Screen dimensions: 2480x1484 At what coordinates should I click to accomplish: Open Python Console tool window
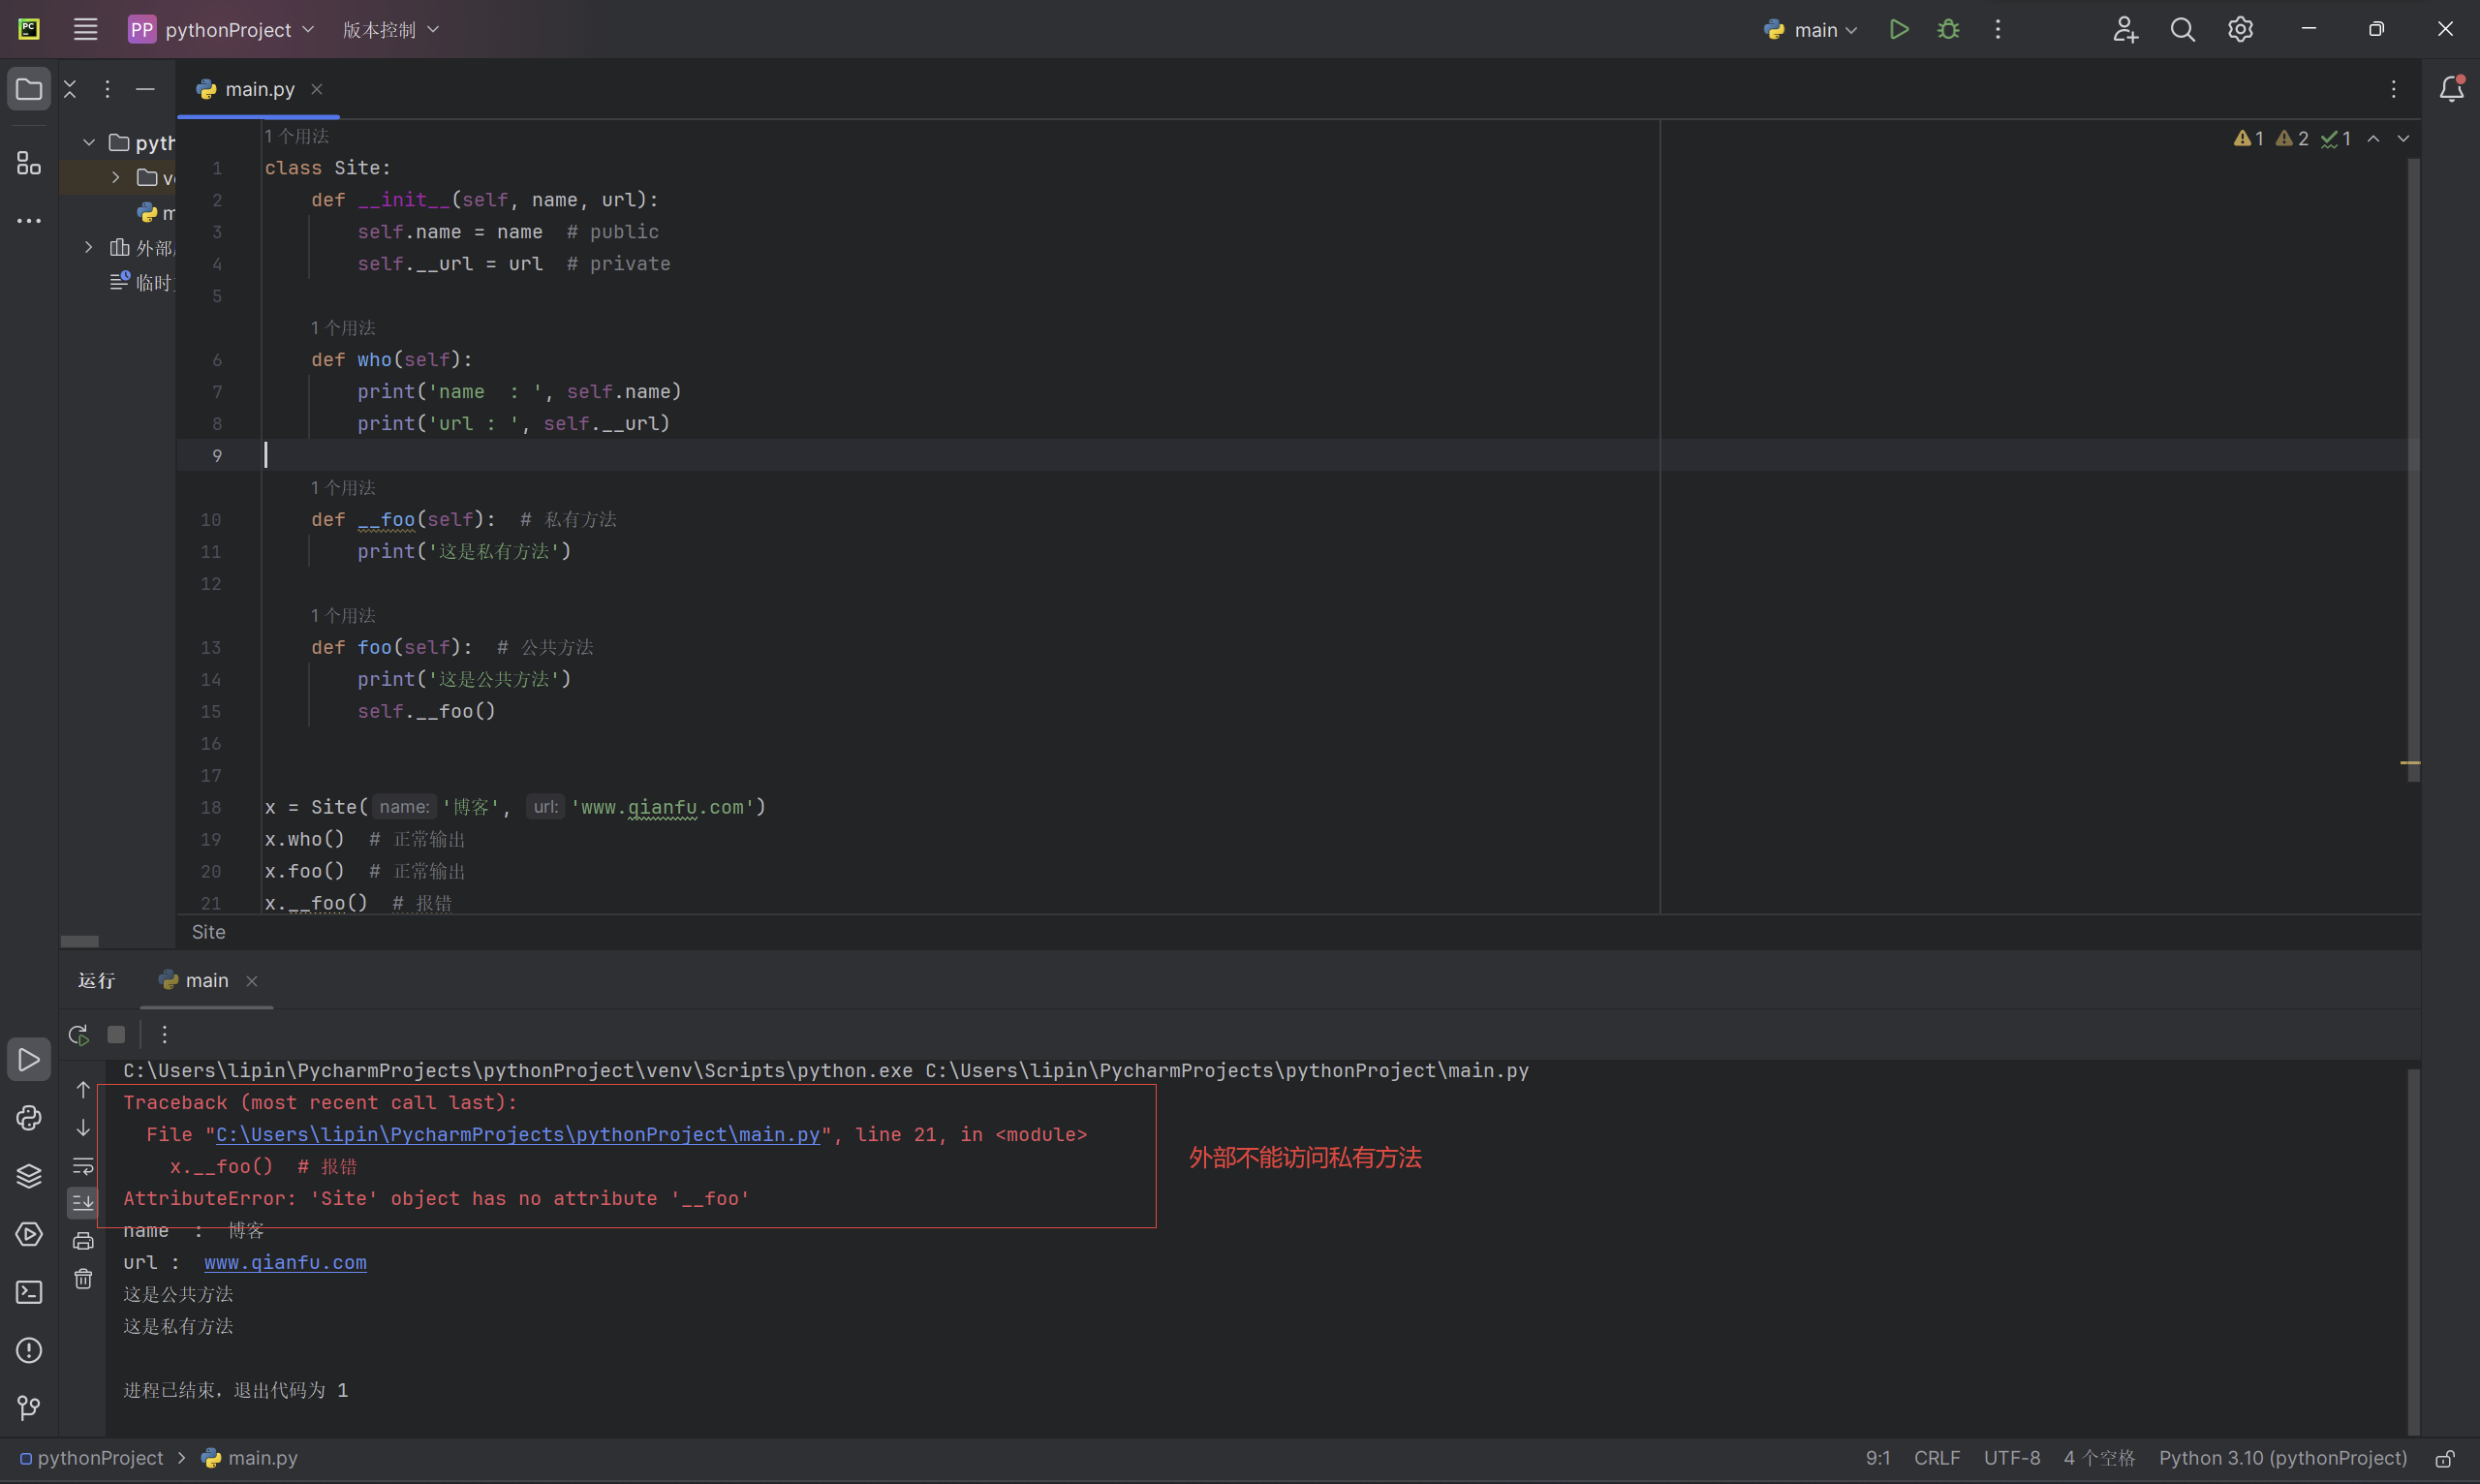(x=29, y=1118)
